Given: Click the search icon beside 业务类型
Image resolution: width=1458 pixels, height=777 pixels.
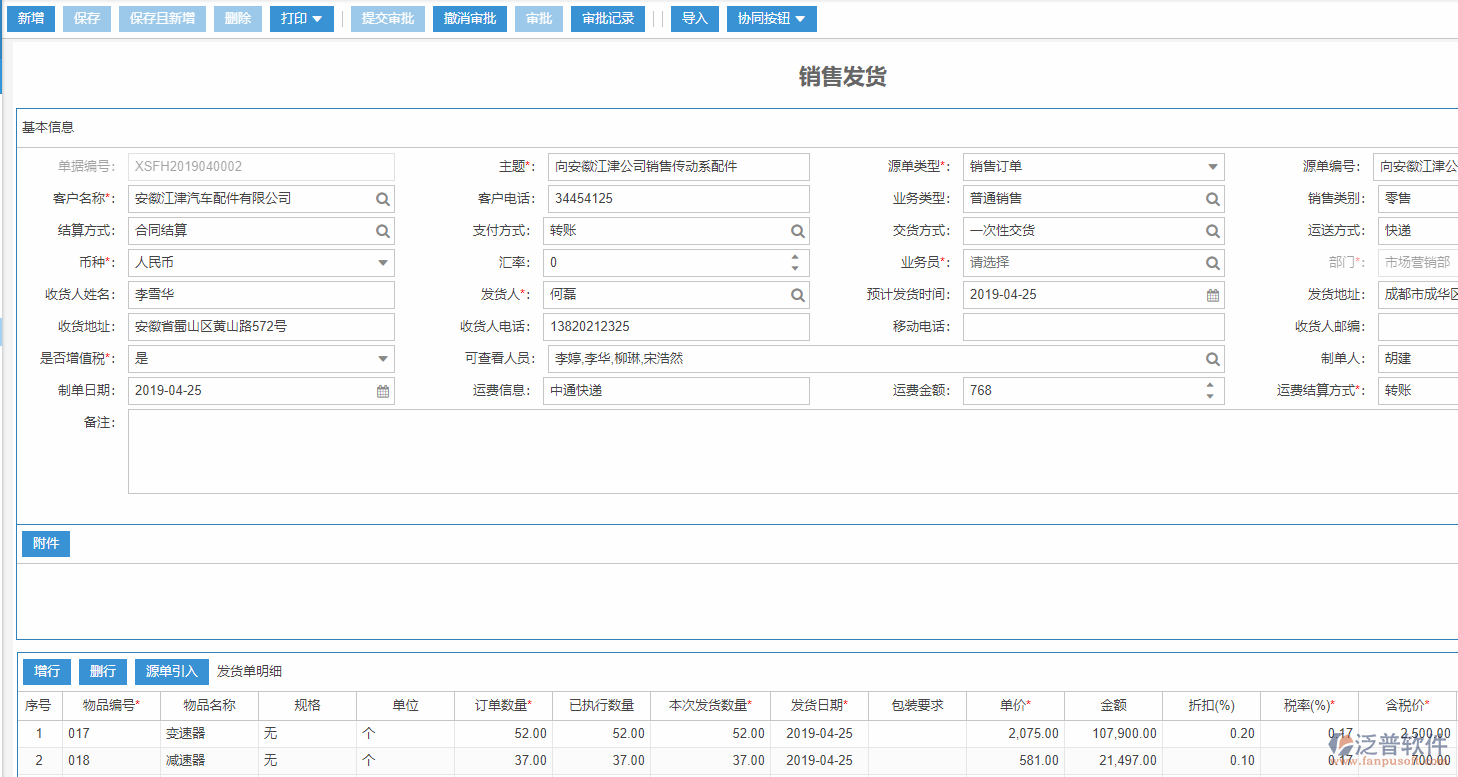Looking at the screenshot, I should [x=1211, y=198].
